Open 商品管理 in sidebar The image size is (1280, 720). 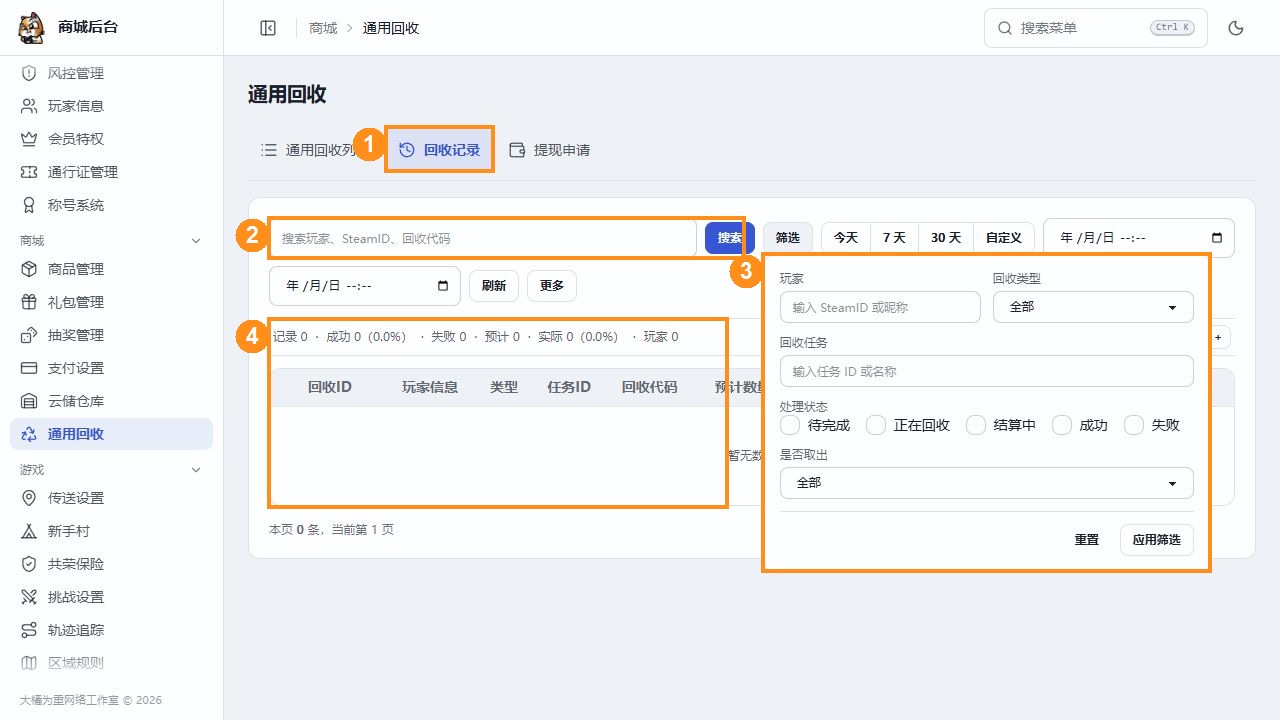point(111,269)
